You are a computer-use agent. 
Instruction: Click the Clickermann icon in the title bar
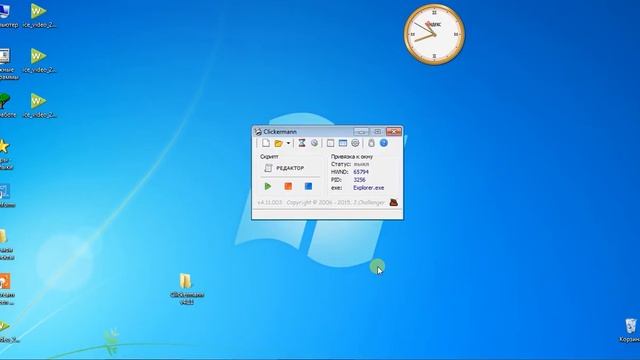258,131
